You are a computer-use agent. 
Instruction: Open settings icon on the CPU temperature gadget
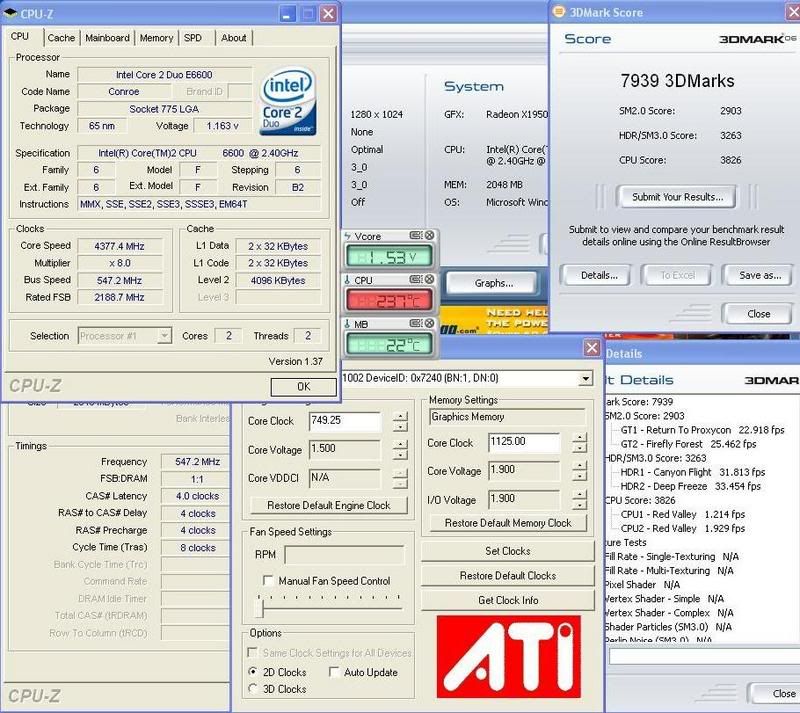(x=416, y=279)
